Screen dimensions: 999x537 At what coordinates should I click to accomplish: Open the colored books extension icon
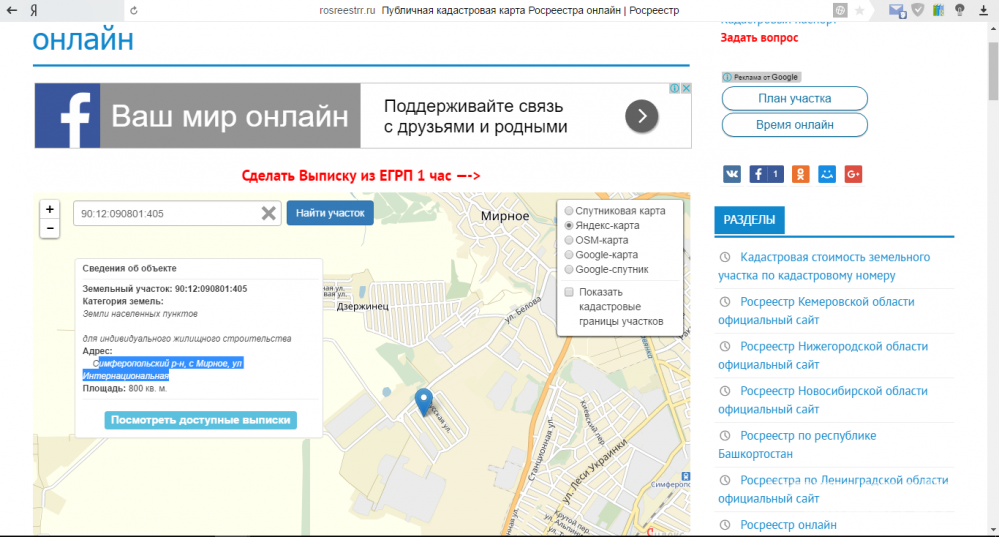(x=938, y=10)
